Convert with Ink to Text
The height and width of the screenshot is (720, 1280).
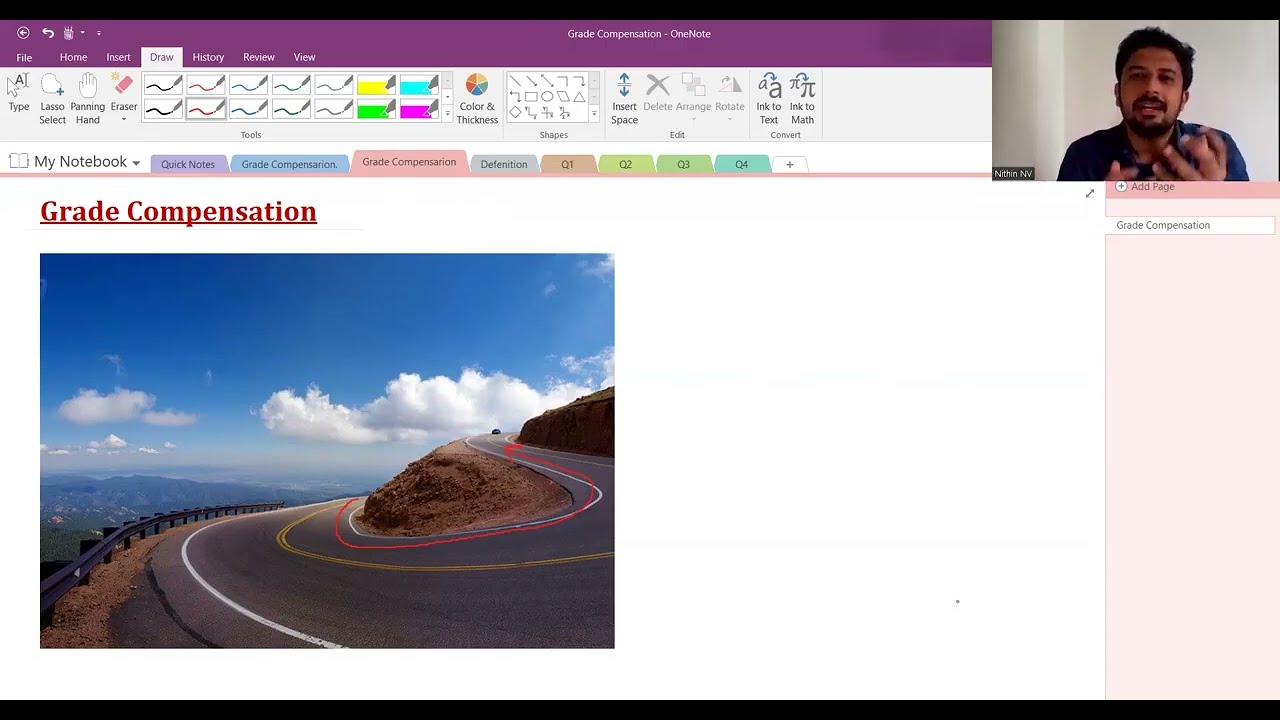click(x=769, y=99)
